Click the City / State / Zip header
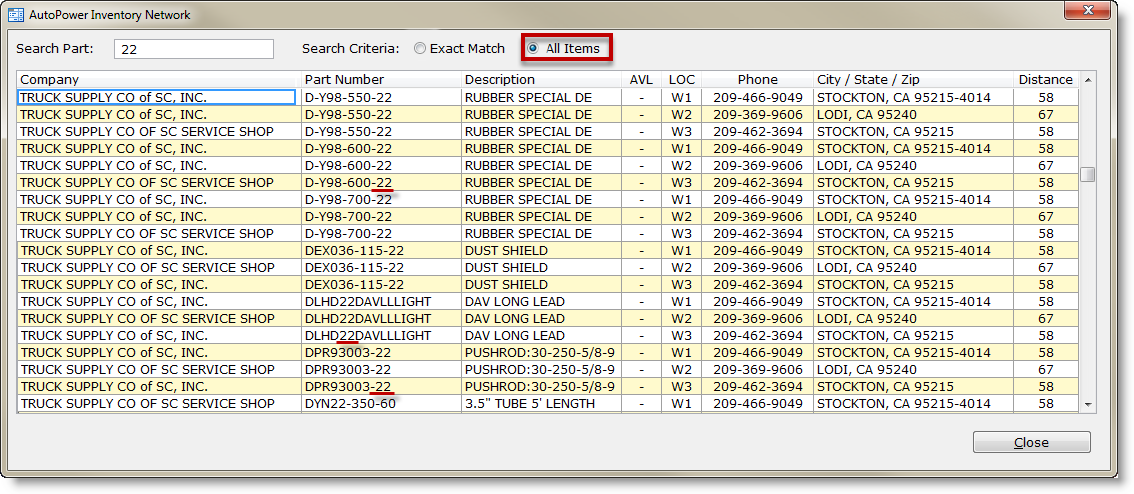This screenshot has width=1134, height=494. point(913,80)
